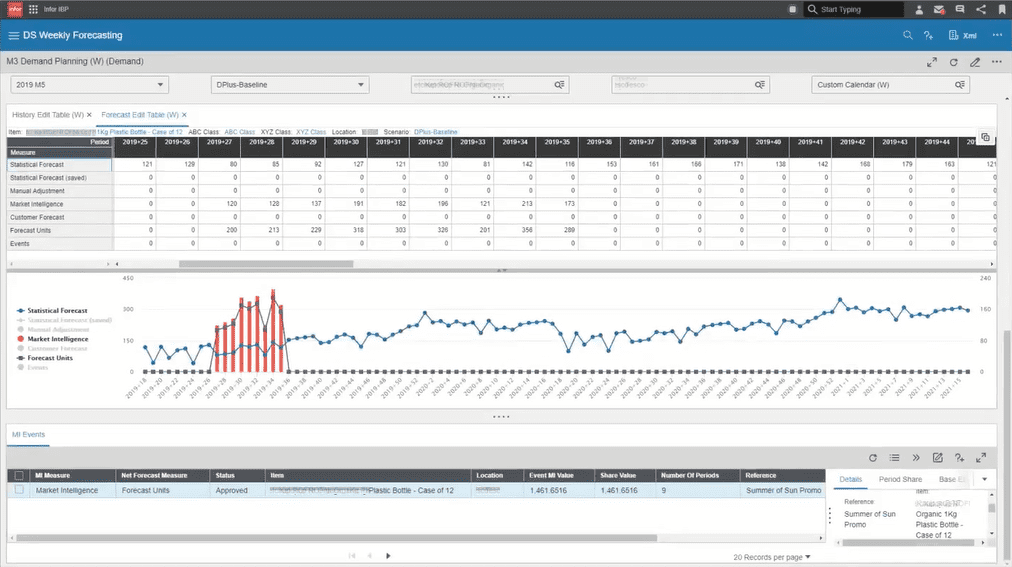Go to next page of records
The image size is (1012, 567).
pos(388,555)
